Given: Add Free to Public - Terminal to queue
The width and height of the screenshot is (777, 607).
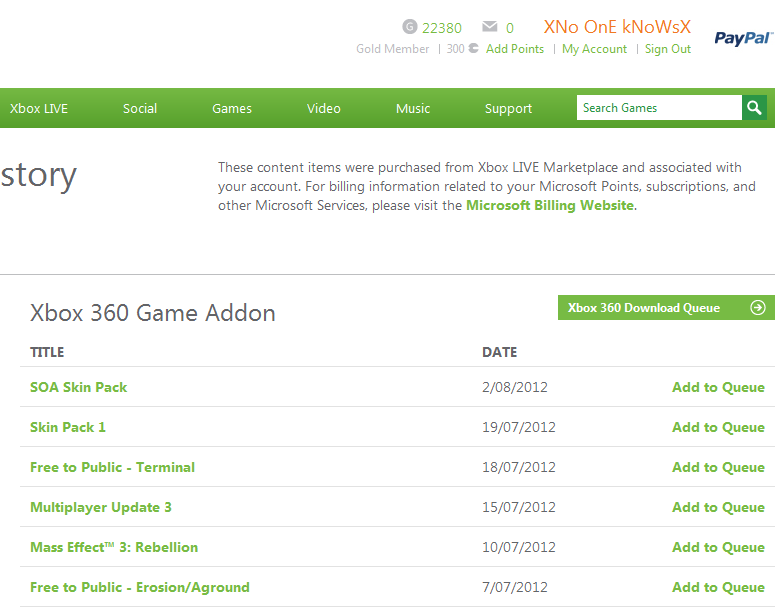Looking at the screenshot, I should (718, 467).
